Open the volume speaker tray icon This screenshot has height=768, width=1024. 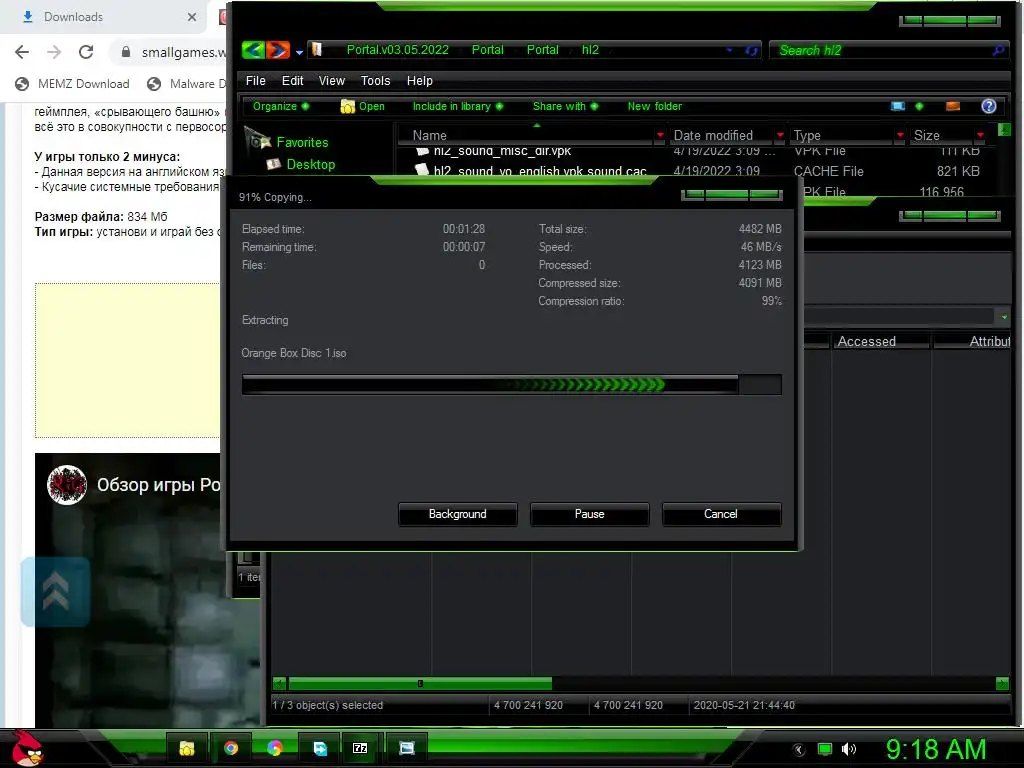[849, 749]
